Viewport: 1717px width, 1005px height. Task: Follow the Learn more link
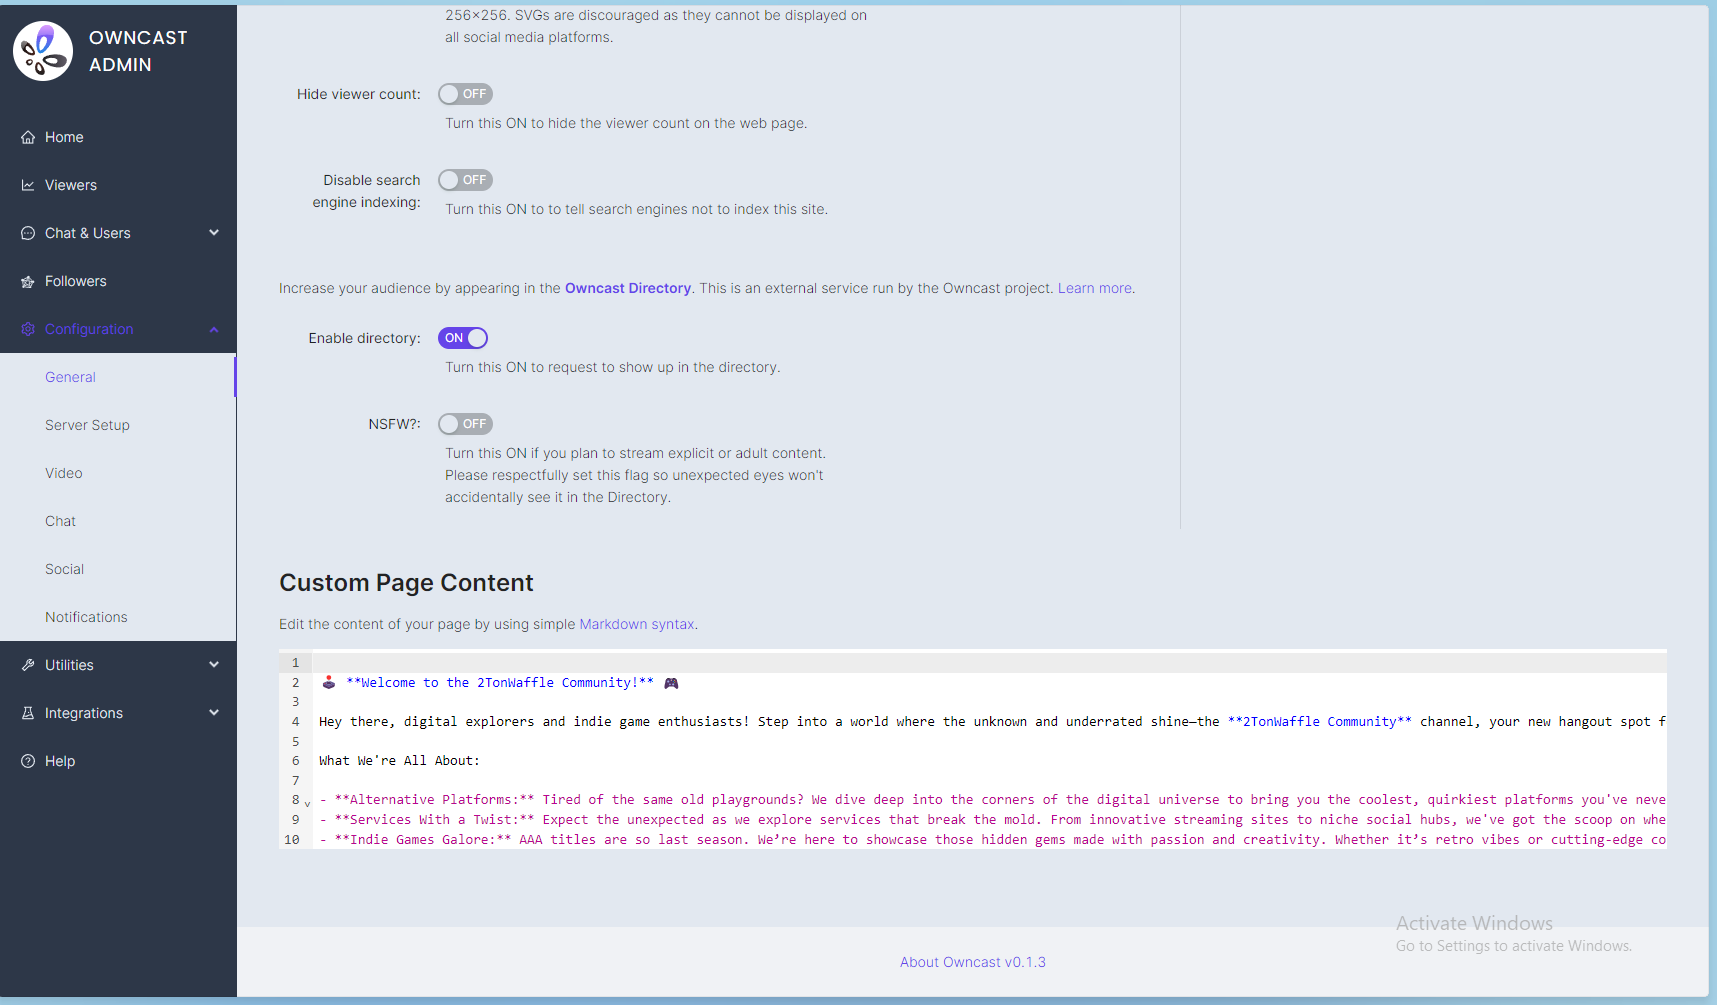point(1094,288)
